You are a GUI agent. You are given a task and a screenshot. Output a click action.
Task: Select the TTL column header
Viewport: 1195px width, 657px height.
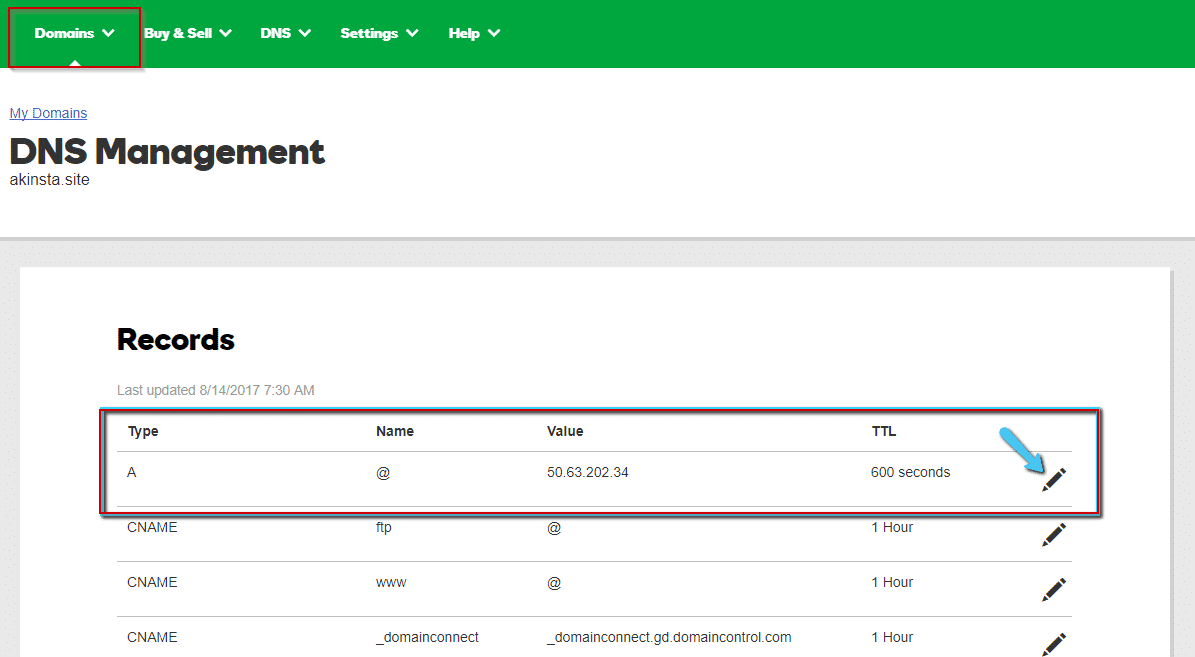[x=884, y=431]
